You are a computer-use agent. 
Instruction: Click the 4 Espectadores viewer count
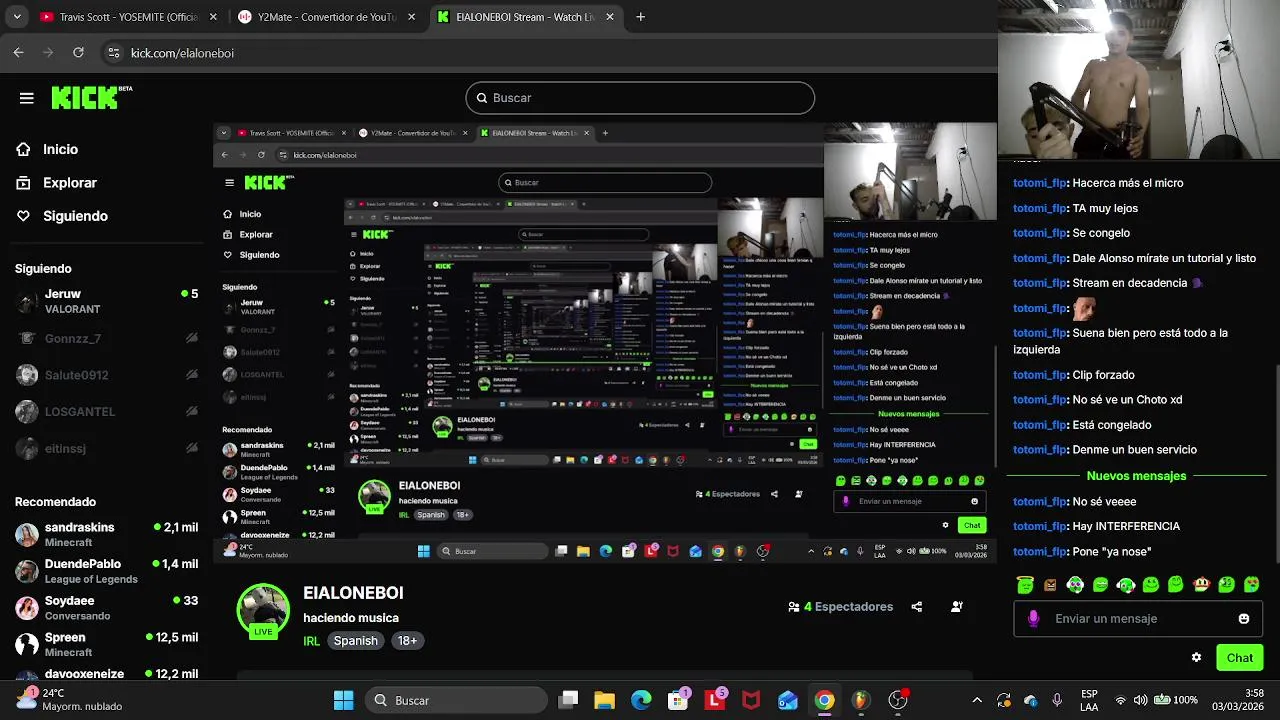point(840,607)
